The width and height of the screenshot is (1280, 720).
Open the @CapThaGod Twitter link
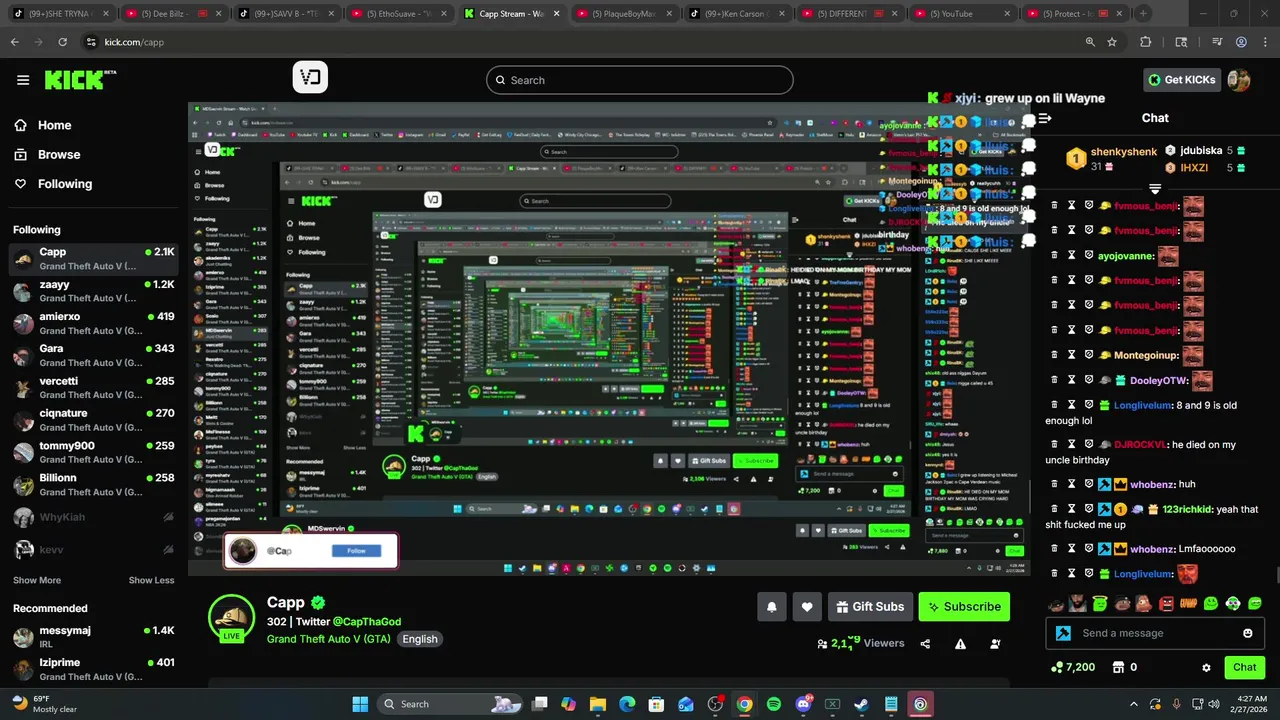pyautogui.click(x=366, y=622)
